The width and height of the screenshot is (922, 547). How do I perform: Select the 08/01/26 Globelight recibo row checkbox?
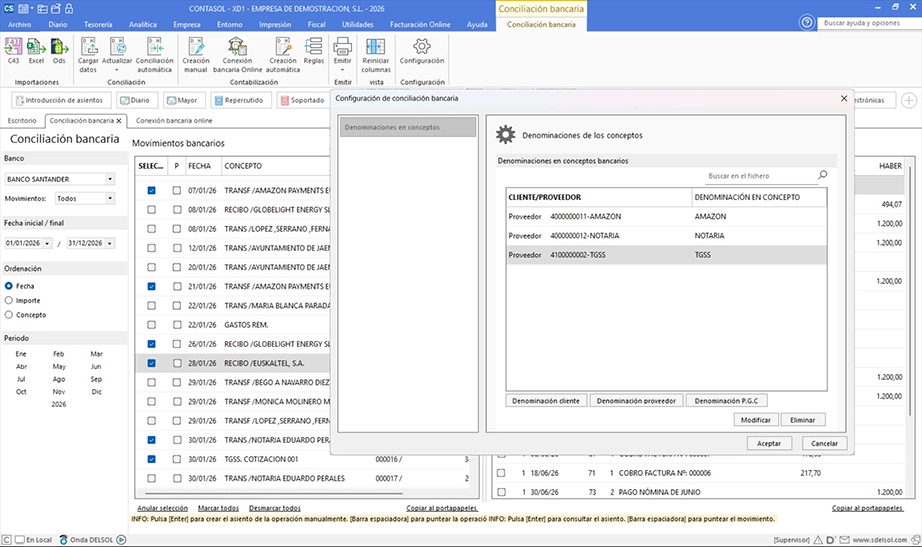tap(152, 209)
